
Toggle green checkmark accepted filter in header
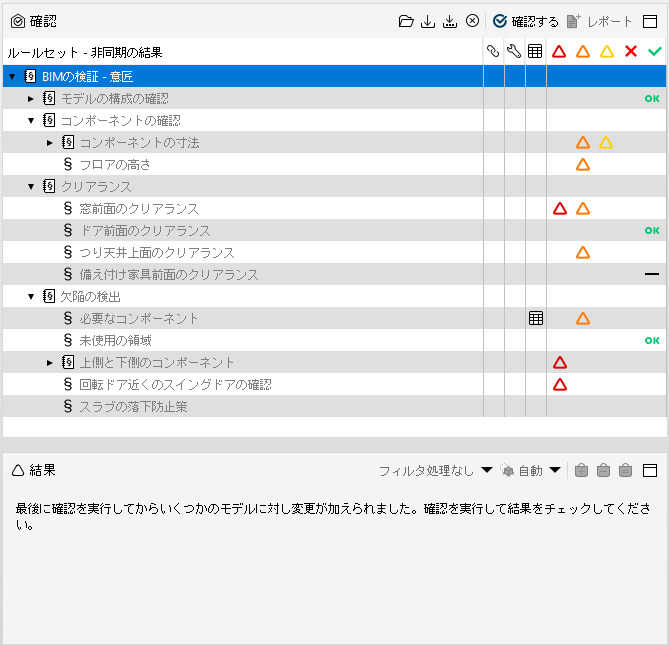pyautogui.click(x=655, y=52)
